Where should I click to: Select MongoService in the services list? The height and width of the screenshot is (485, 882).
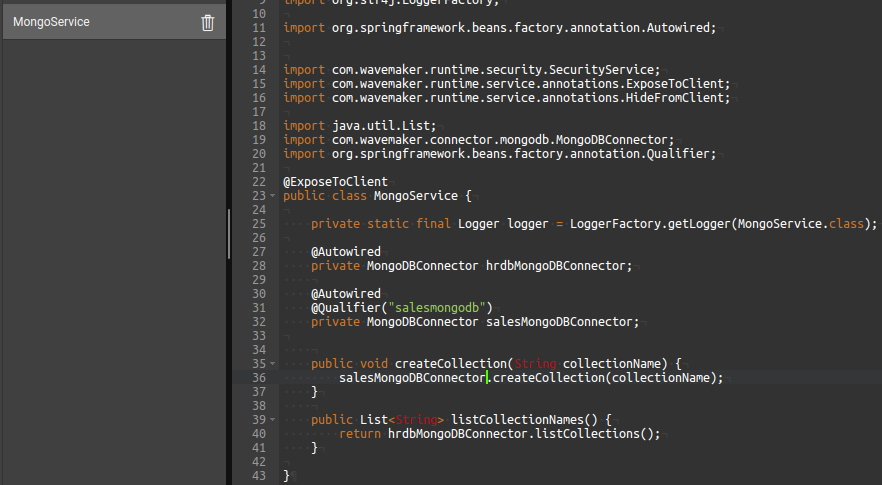click(x=51, y=22)
